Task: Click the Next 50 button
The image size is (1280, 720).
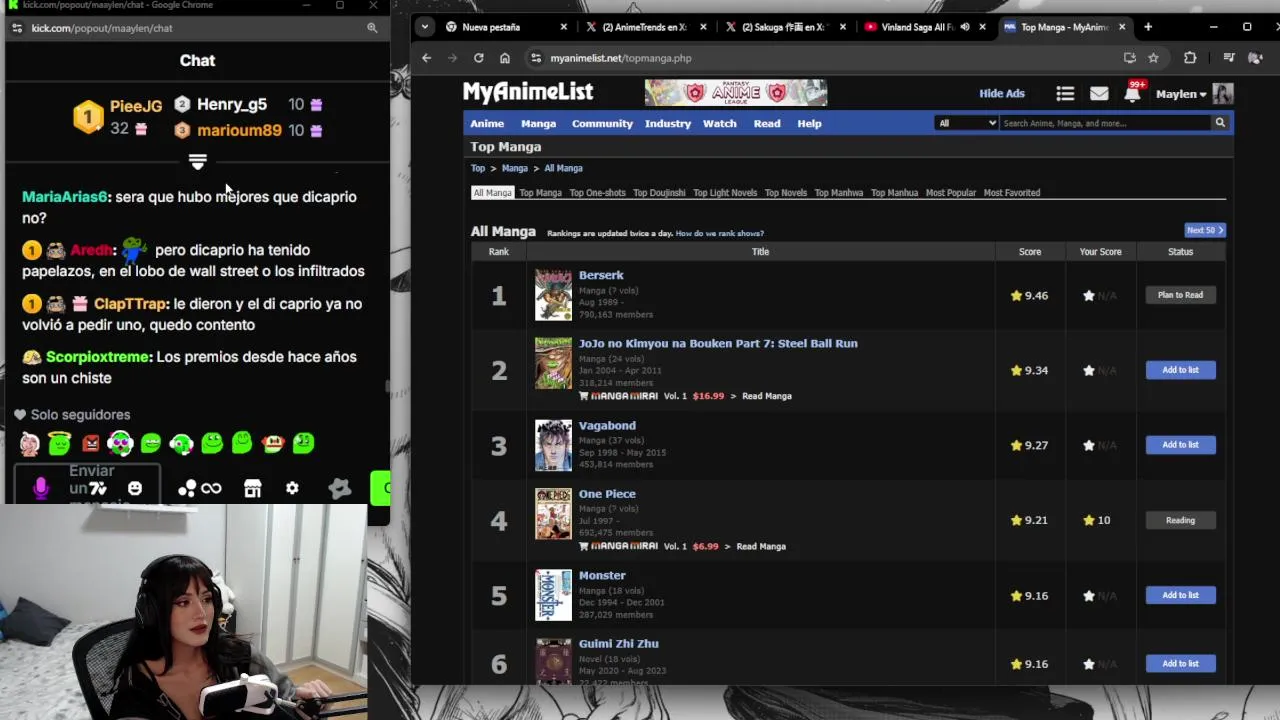Action: tap(1204, 230)
